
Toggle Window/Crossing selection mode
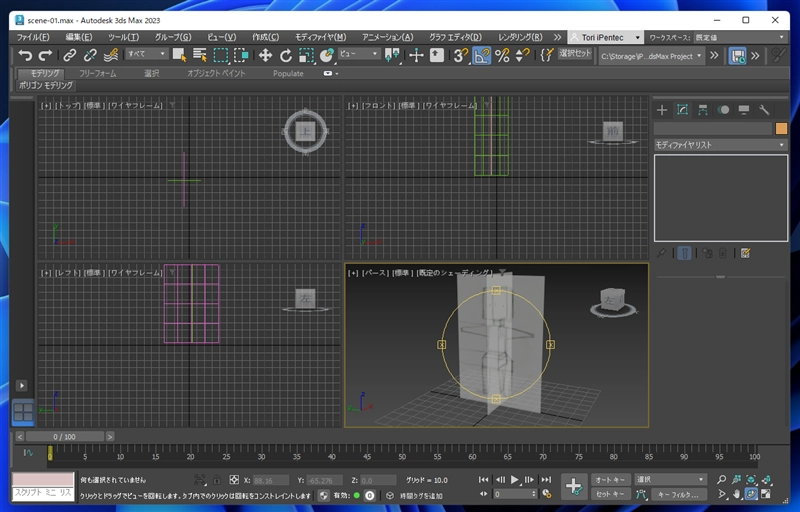(240, 55)
